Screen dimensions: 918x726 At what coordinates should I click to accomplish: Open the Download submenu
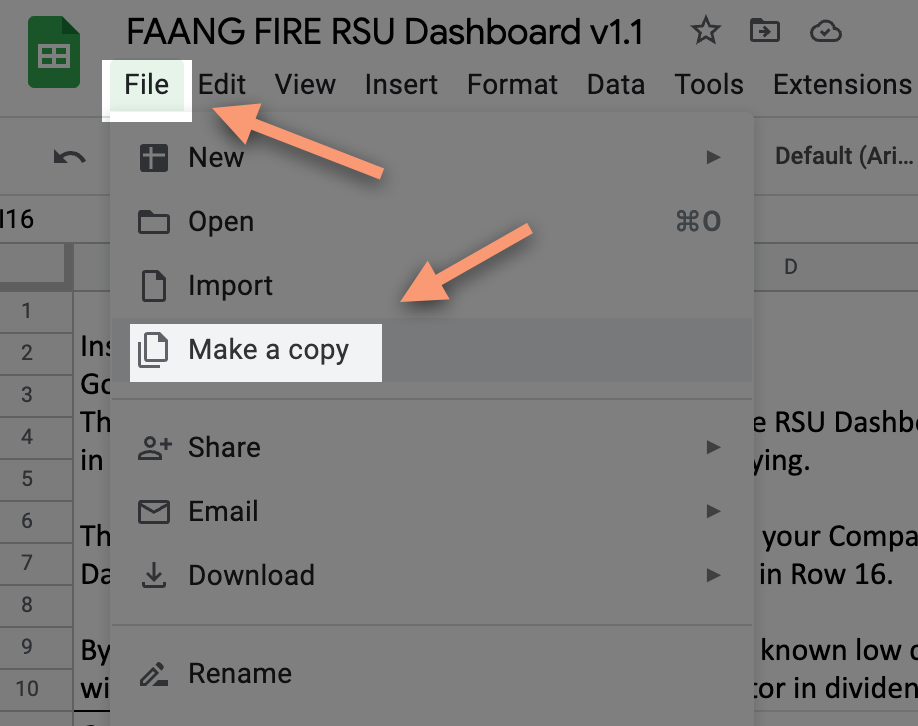(713, 575)
